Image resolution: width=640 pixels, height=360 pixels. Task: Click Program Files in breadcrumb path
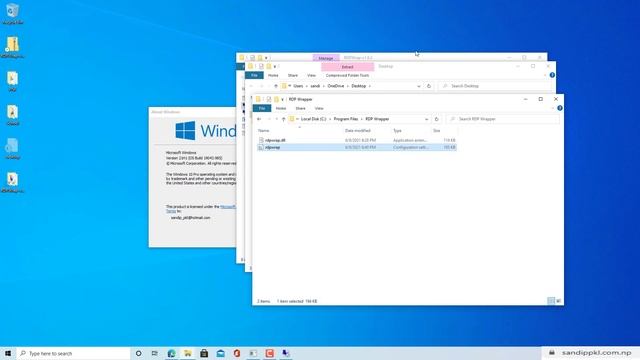click(x=346, y=119)
